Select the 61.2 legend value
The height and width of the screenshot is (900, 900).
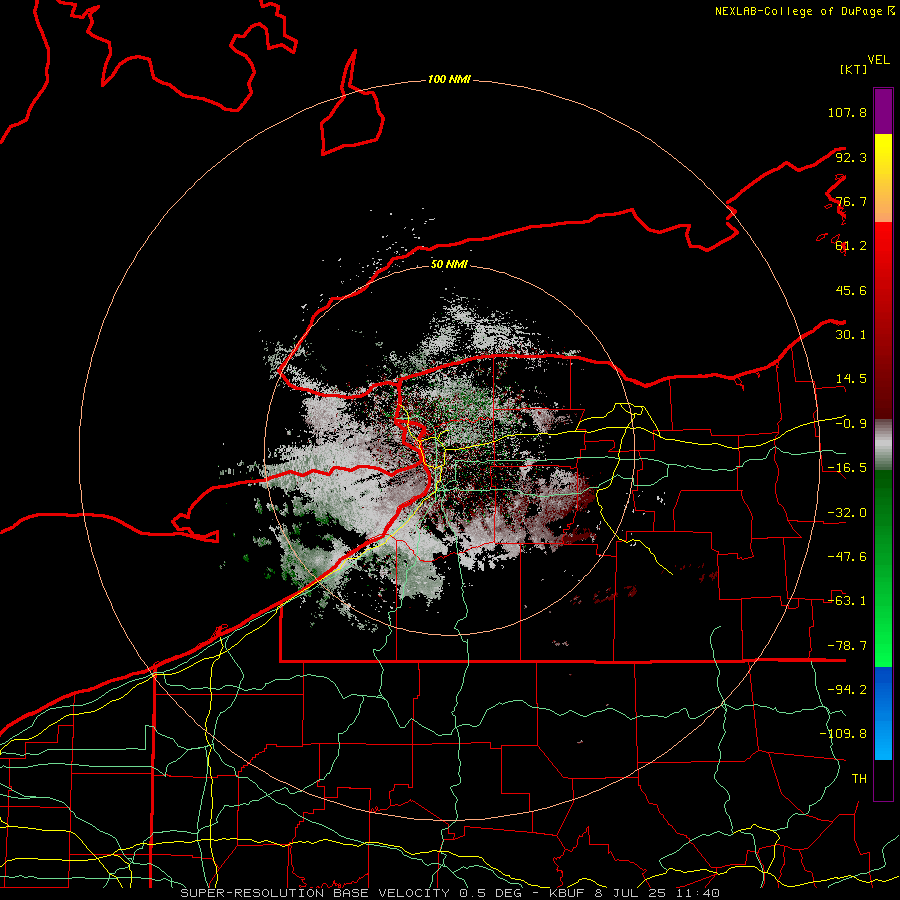[x=851, y=246]
